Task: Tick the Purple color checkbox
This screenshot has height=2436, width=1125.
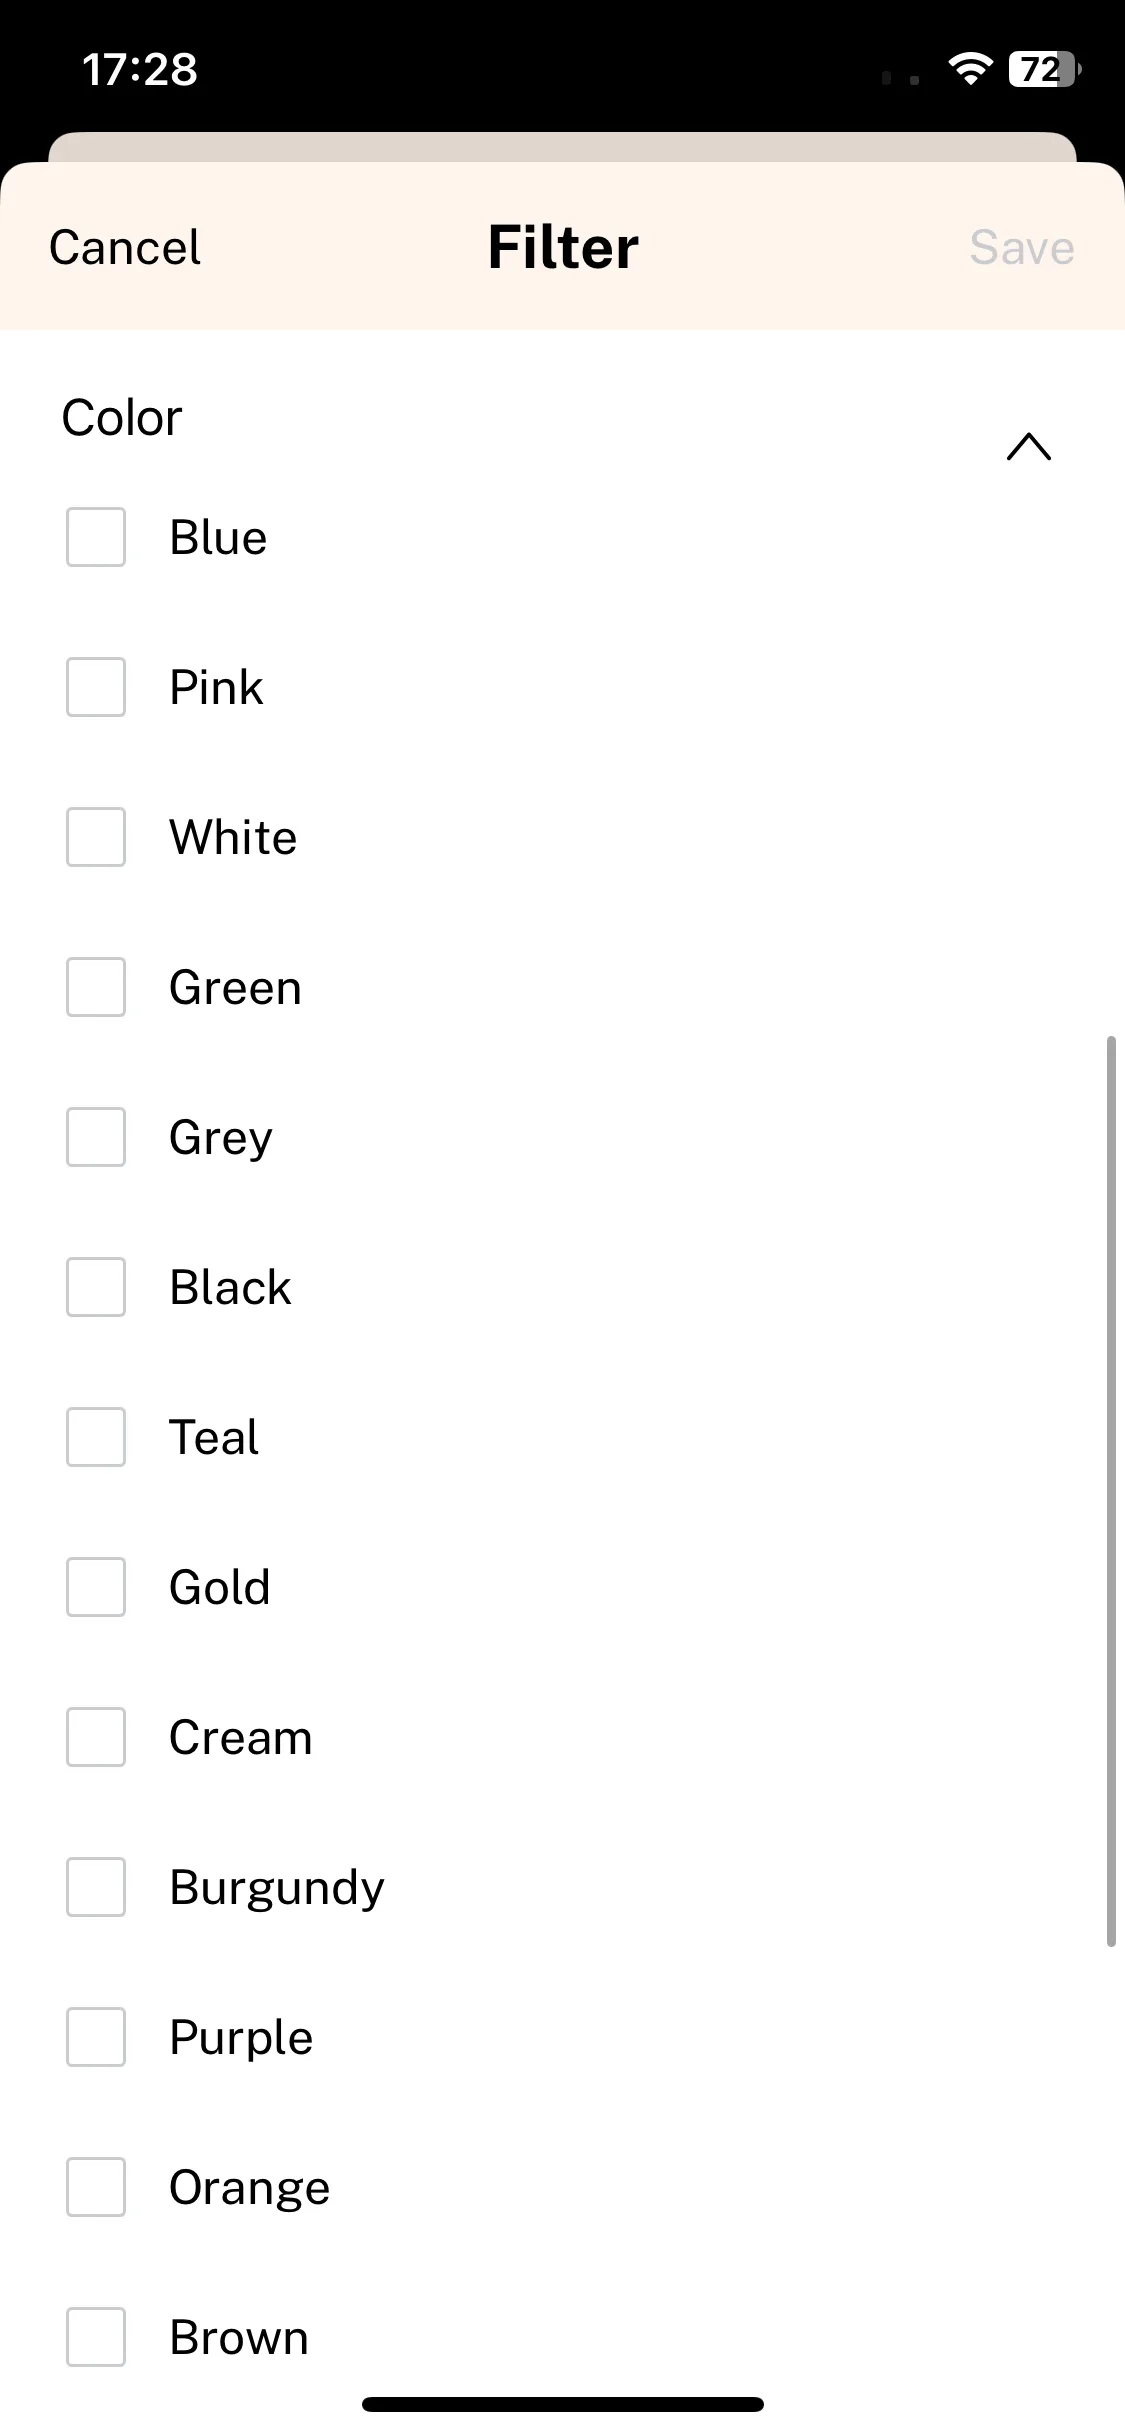Action: point(96,2037)
